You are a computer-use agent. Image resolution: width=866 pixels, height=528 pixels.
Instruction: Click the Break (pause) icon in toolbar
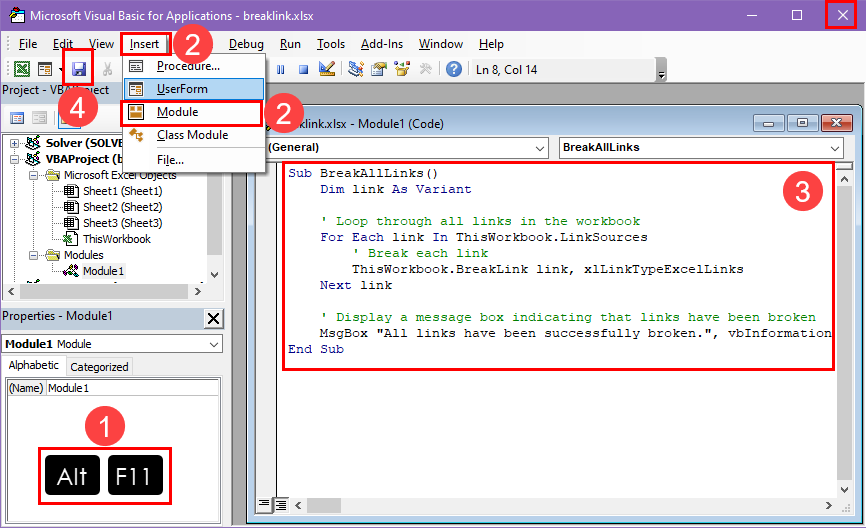pyautogui.click(x=281, y=70)
